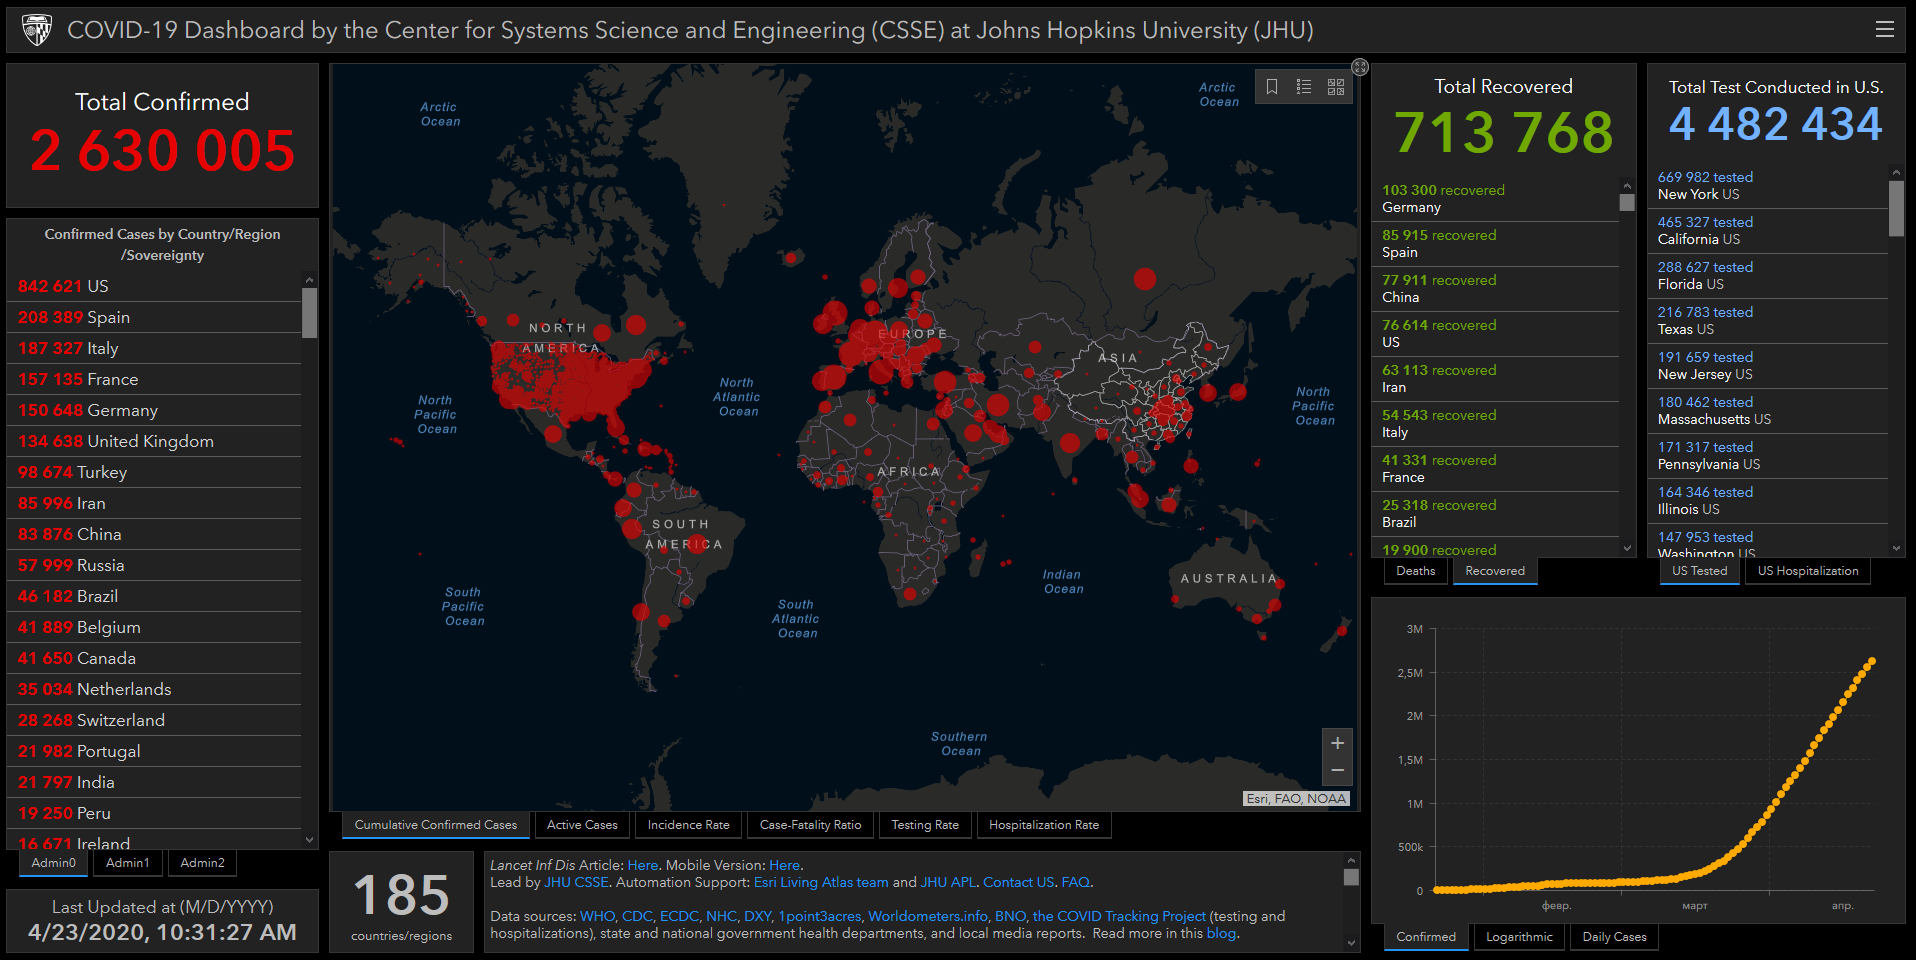The height and width of the screenshot is (960, 1916).
Task: Open the WHO data source link
Action: (598, 916)
